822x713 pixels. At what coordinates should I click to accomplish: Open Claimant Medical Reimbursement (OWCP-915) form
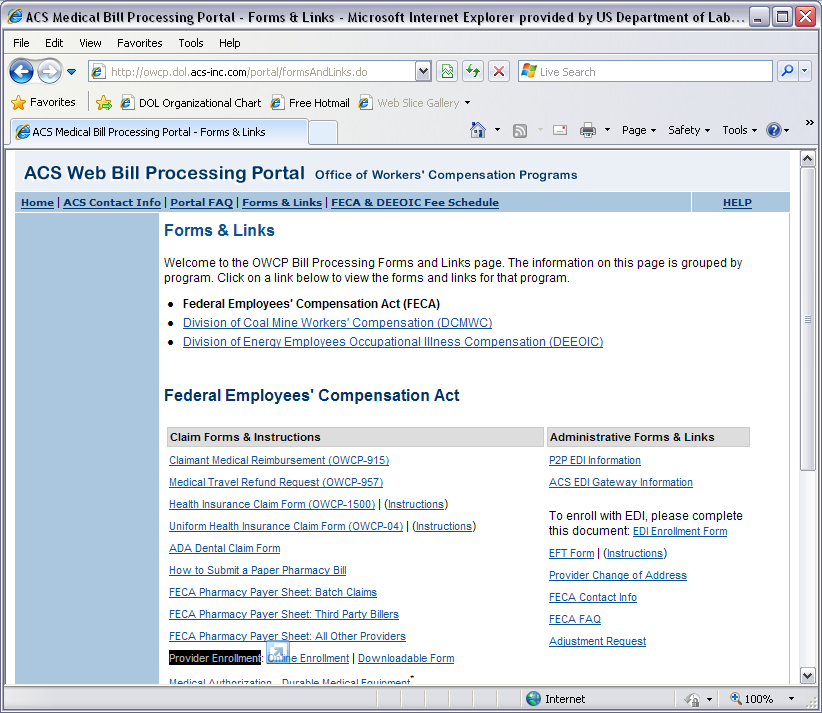pos(279,460)
